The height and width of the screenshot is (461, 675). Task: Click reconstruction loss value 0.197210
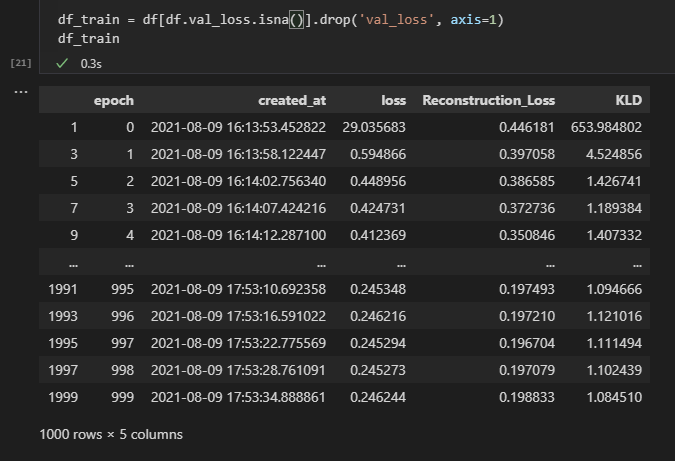pyautogui.click(x=527, y=316)
